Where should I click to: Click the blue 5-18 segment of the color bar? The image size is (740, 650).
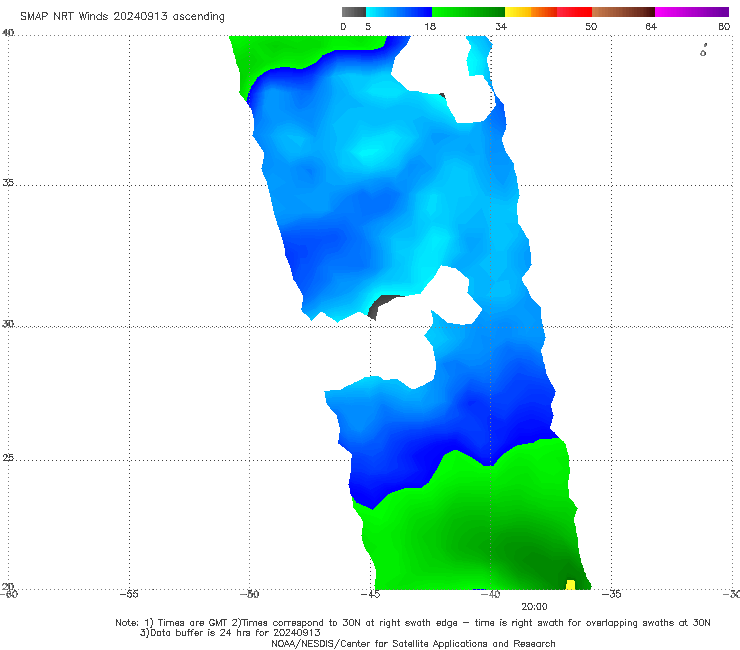[399, 12]
